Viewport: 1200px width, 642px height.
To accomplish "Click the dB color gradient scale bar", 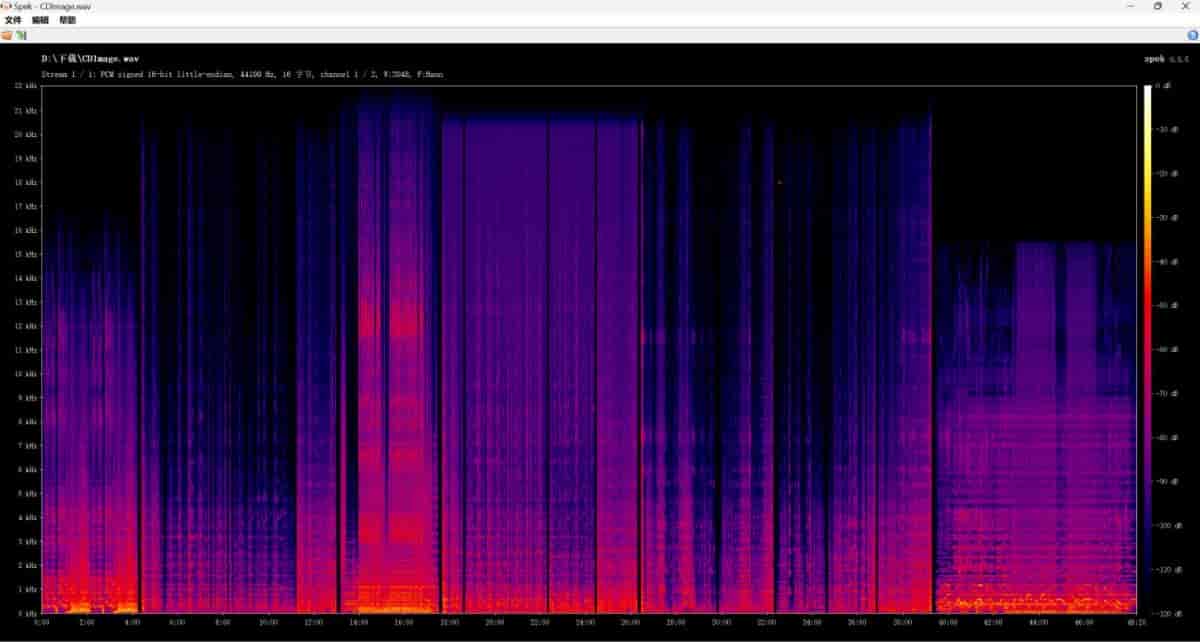I will pos(1148,350).
